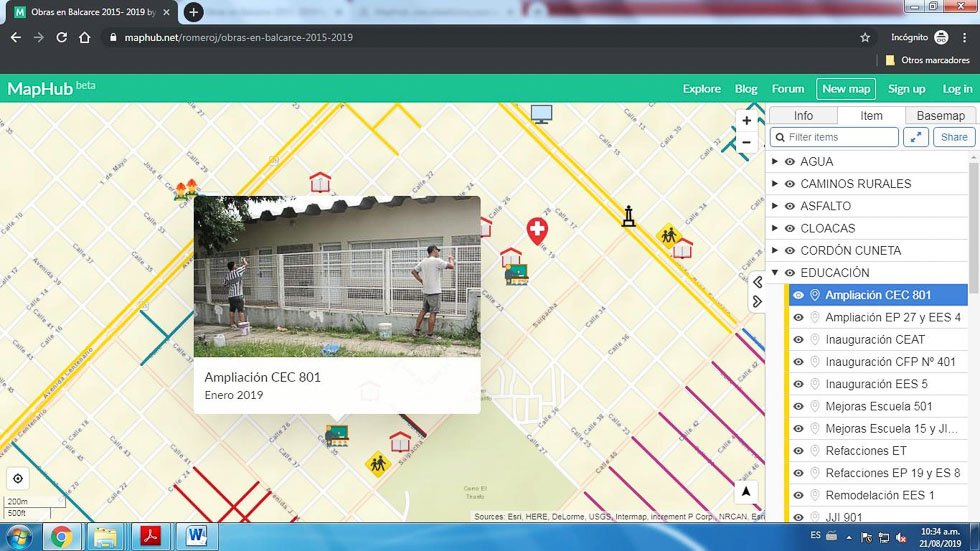This screenshot has height=551, width=980.
Task: Bookmark page with the star icon
Action: (865, 37)
